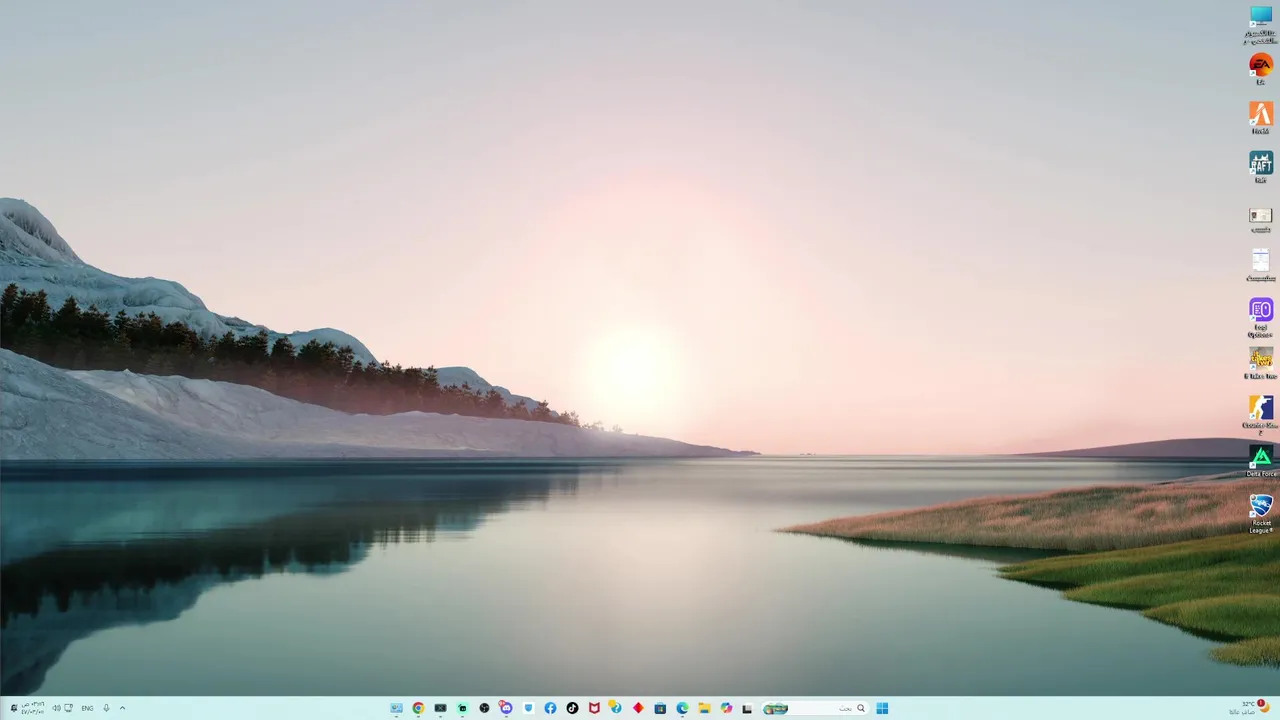The width and height of the screenshot is (1280, 720).
Task: Open the Logi Options+ desktop shortcut
Action: coord(1261,317)
